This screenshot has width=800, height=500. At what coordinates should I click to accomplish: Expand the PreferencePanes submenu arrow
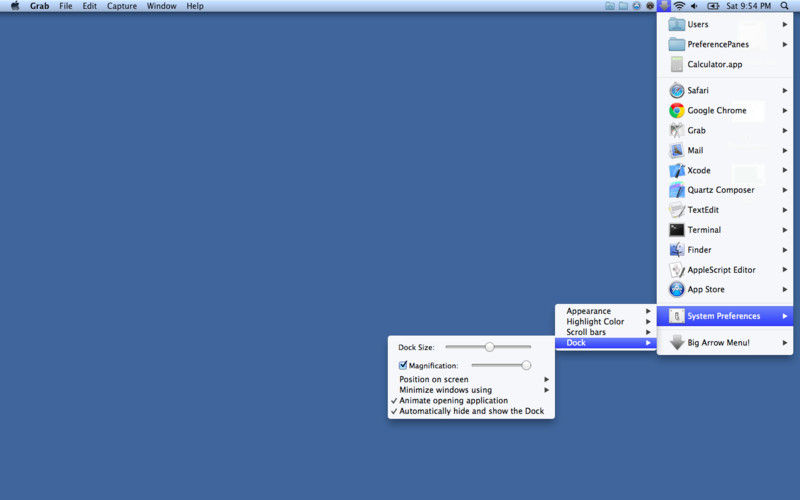click(x=785, y=44)
